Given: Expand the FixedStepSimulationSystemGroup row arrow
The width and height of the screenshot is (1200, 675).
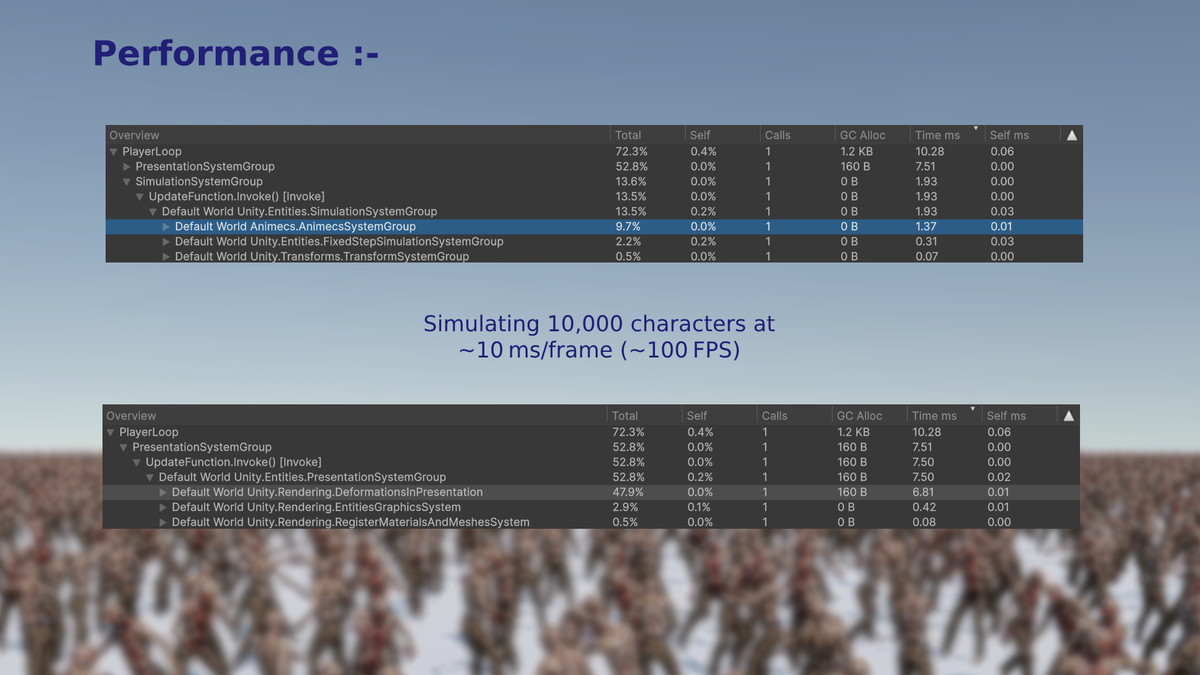Looking at the screenshot, I should (166, 242).
